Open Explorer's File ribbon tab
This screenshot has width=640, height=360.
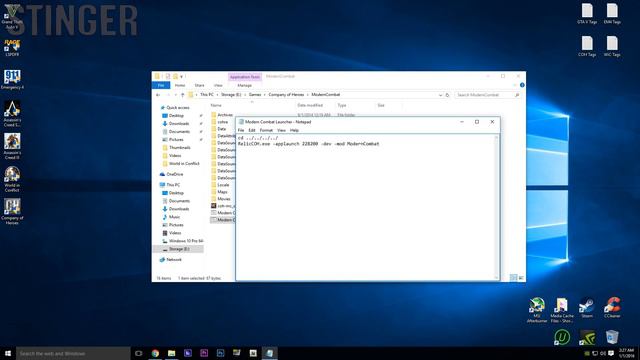click(161, 85)
